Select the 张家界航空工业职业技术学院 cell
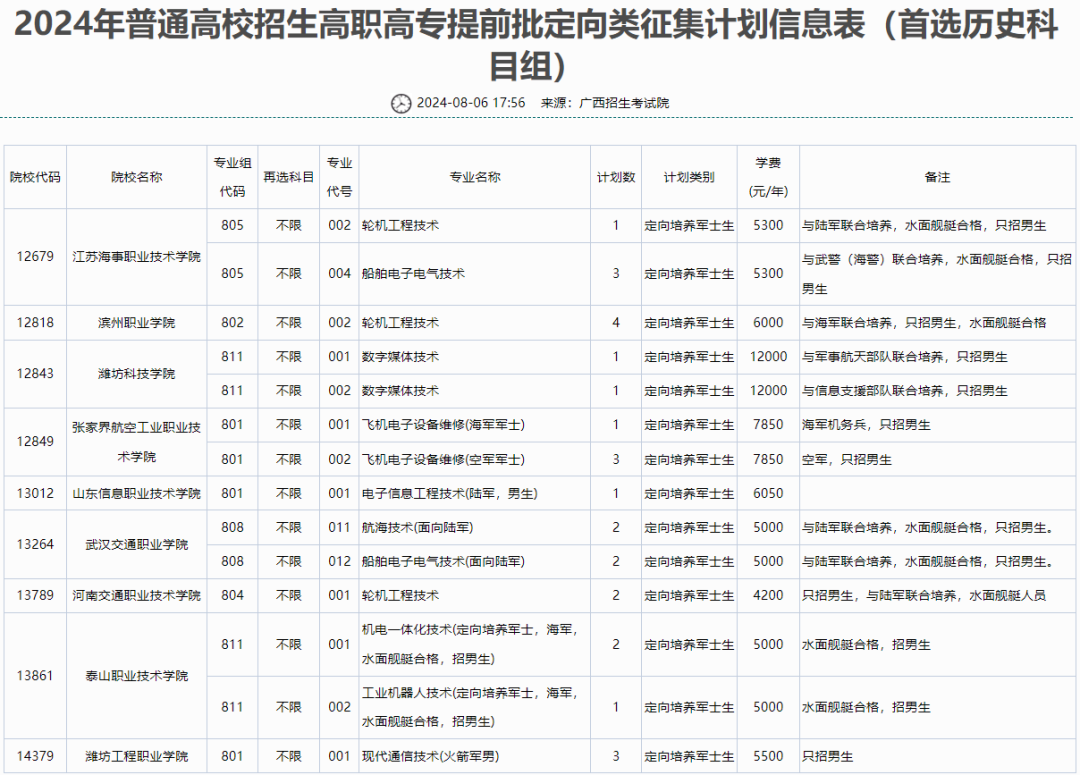1080x775 pixels. point(136,442)
